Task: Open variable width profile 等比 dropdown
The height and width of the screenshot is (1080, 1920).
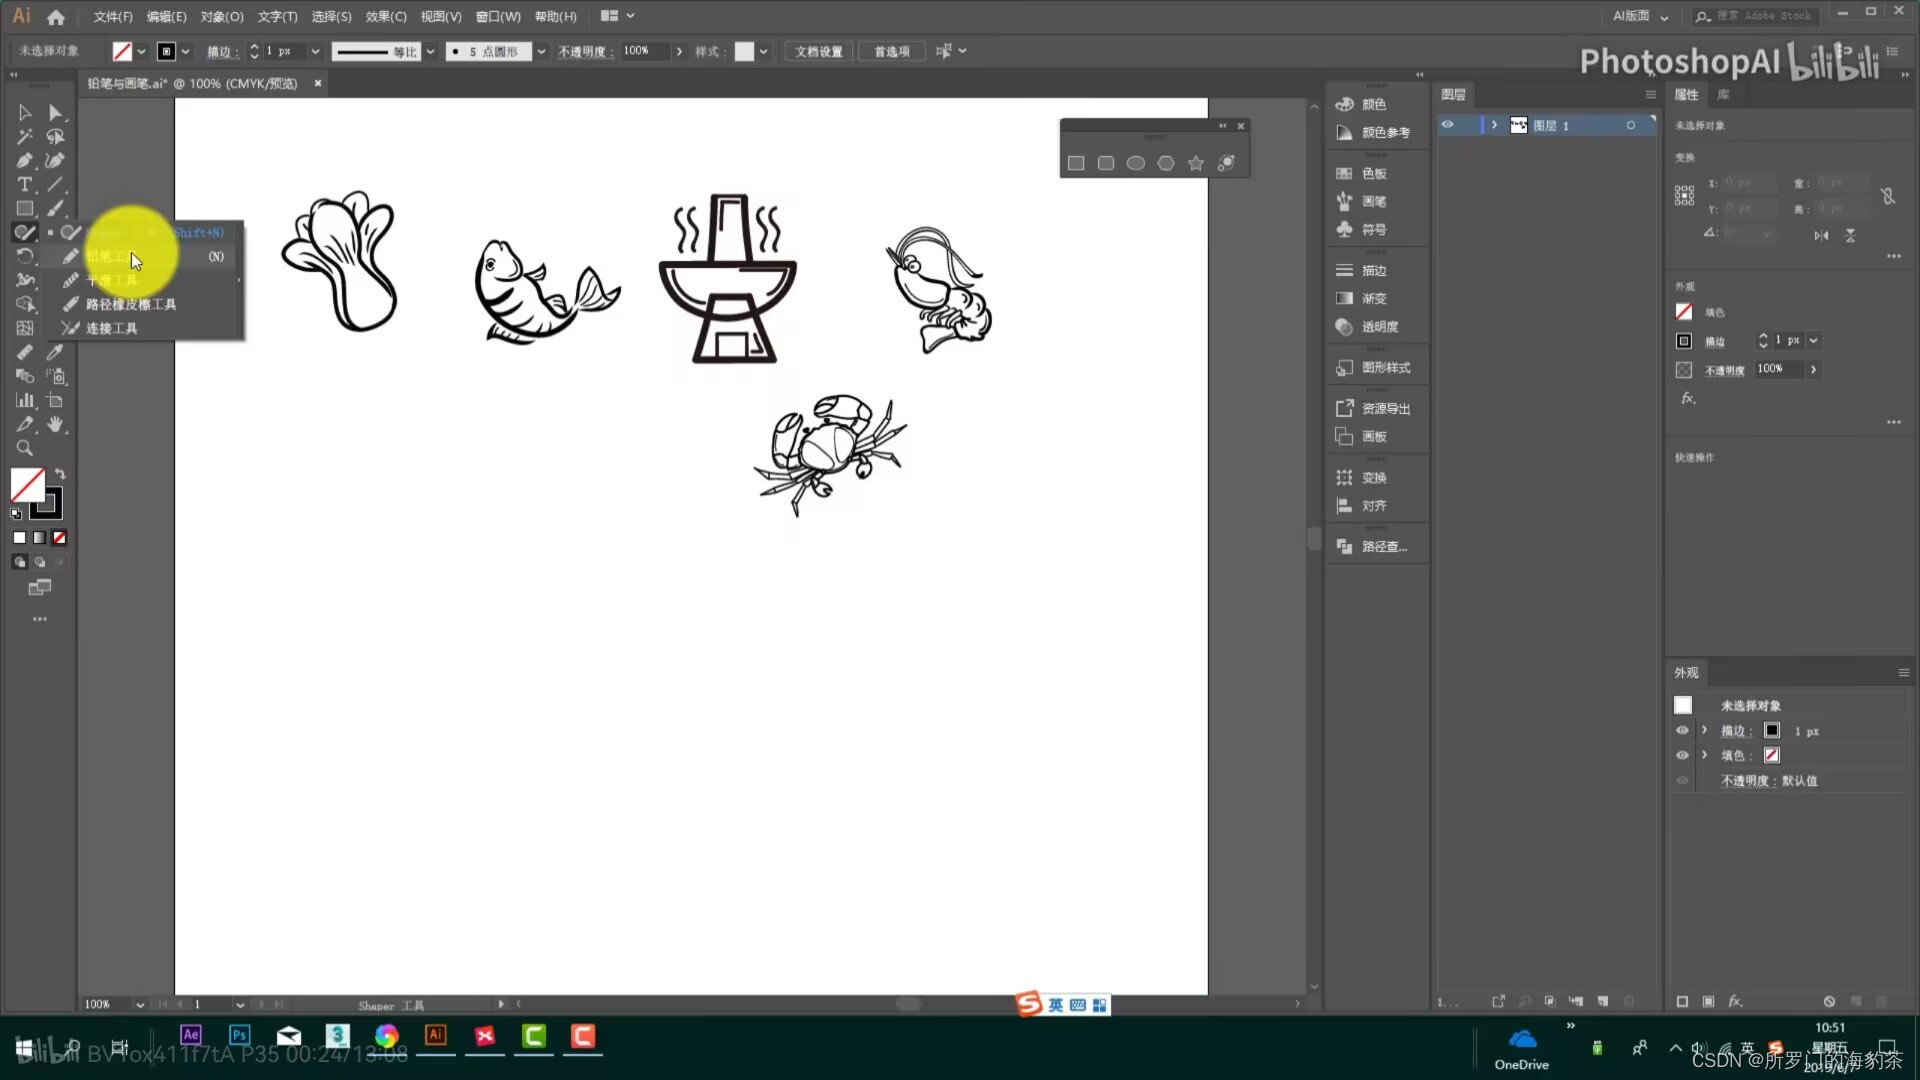Action: (x=430, y=51)
